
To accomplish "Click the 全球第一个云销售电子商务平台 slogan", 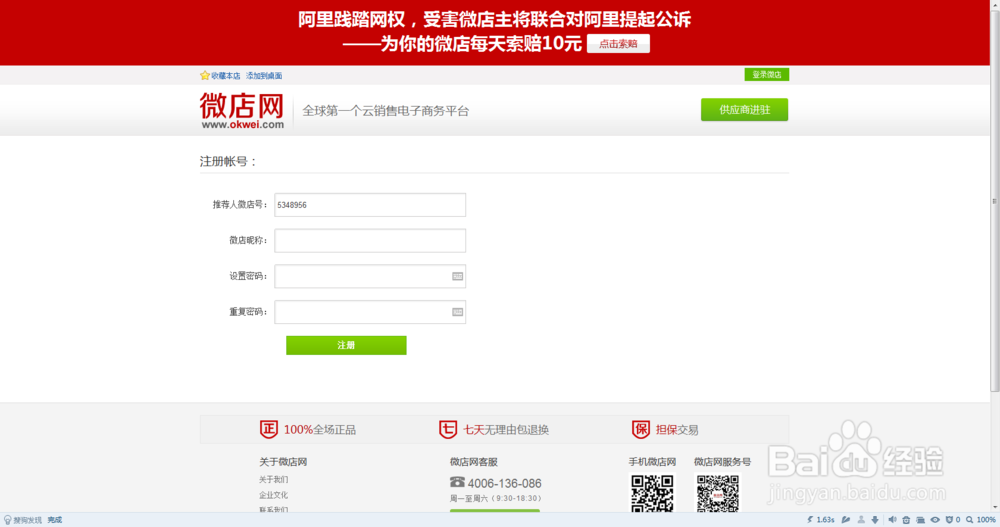I will coord(385,111).
